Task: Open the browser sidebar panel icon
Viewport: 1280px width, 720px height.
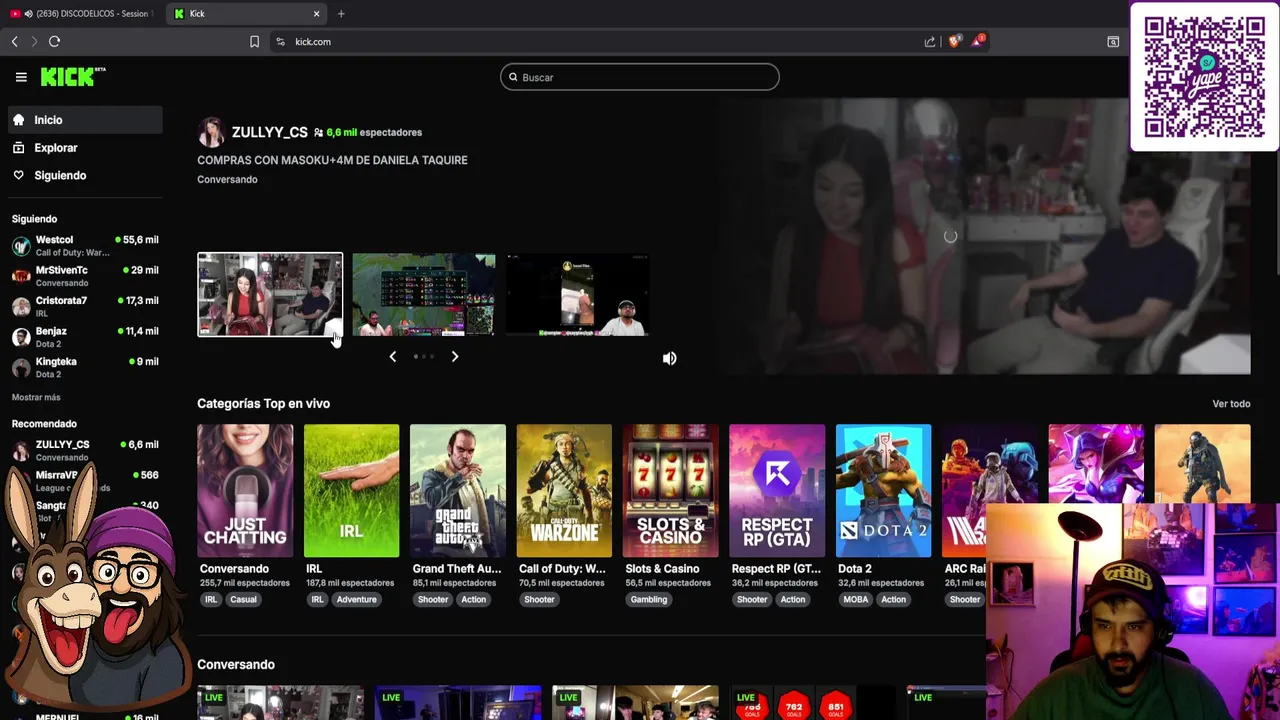Action: click(1113, 42)
